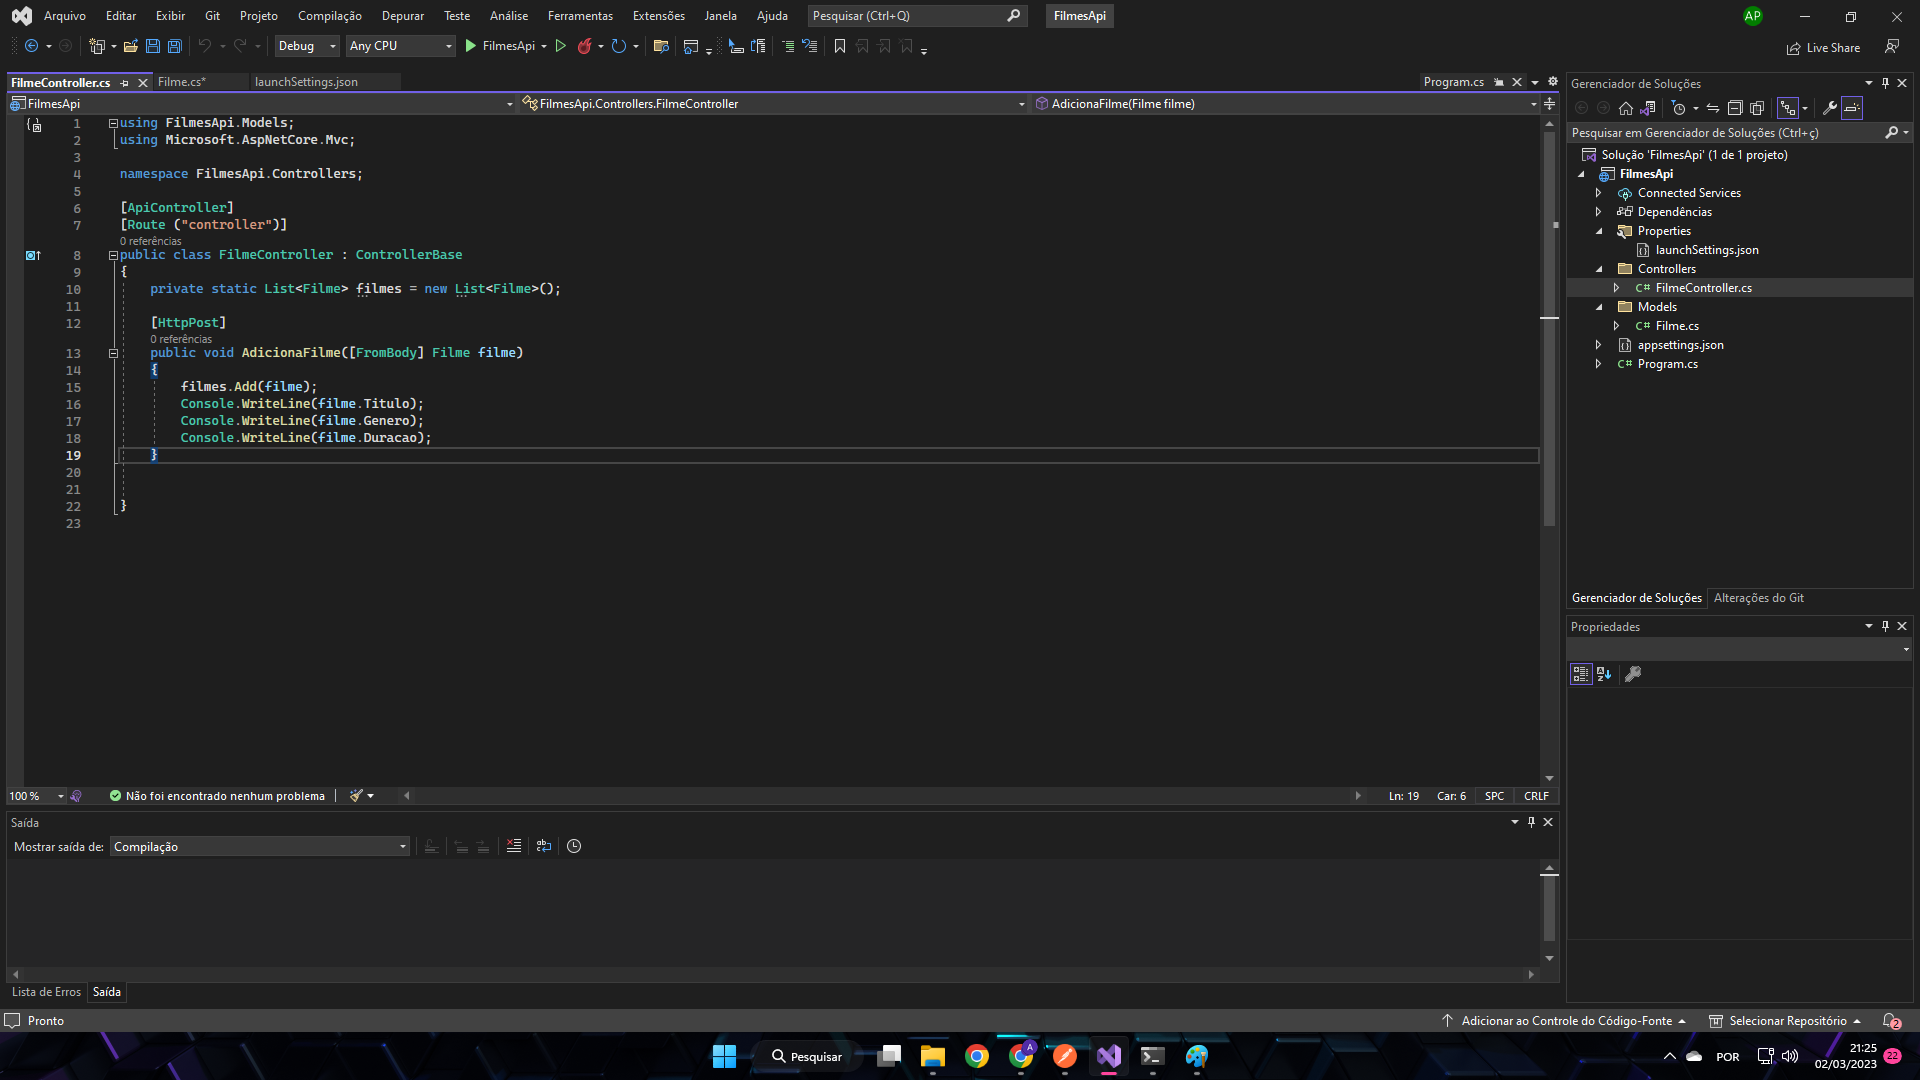This screenshot has width=1920, height=1080.
Task: Click the Windows Start button
Action: click(724, 1056)
